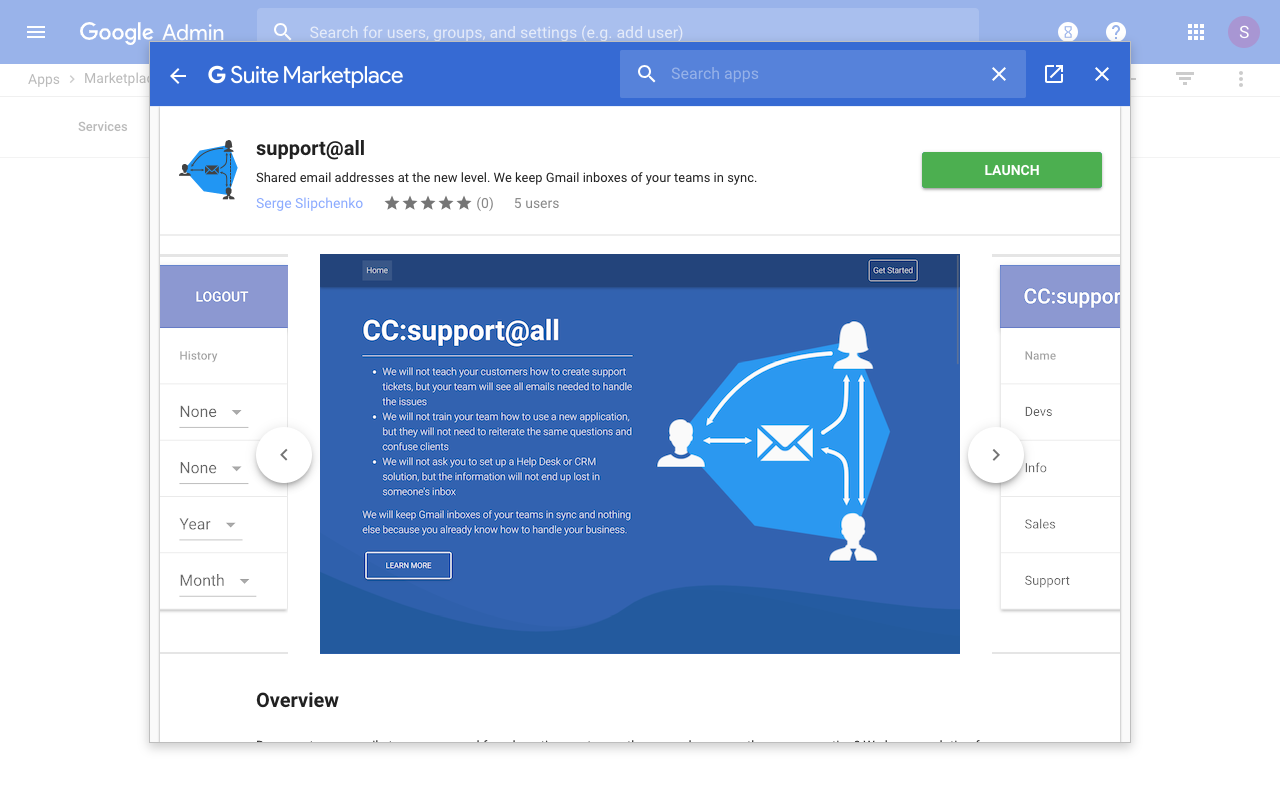Click the G Suite Marketplace title

point(306,75)
